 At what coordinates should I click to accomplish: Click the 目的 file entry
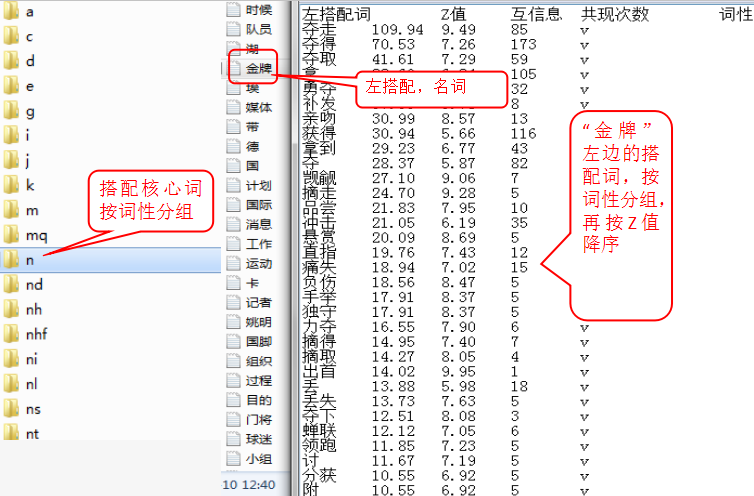pyautogui.click(x=250, y=400)
